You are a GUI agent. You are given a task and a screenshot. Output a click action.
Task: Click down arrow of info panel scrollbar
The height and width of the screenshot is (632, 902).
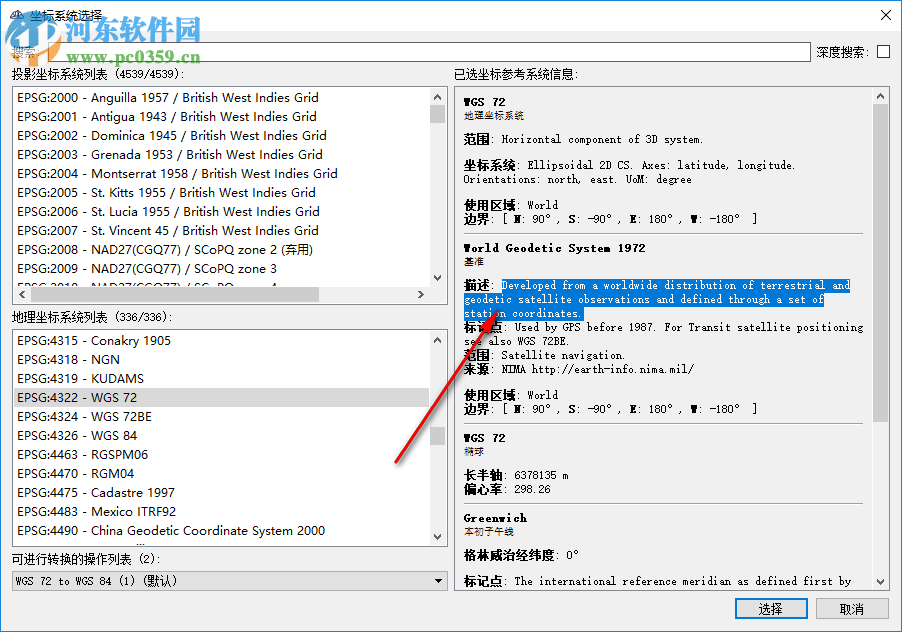click(x=880, y=581)
